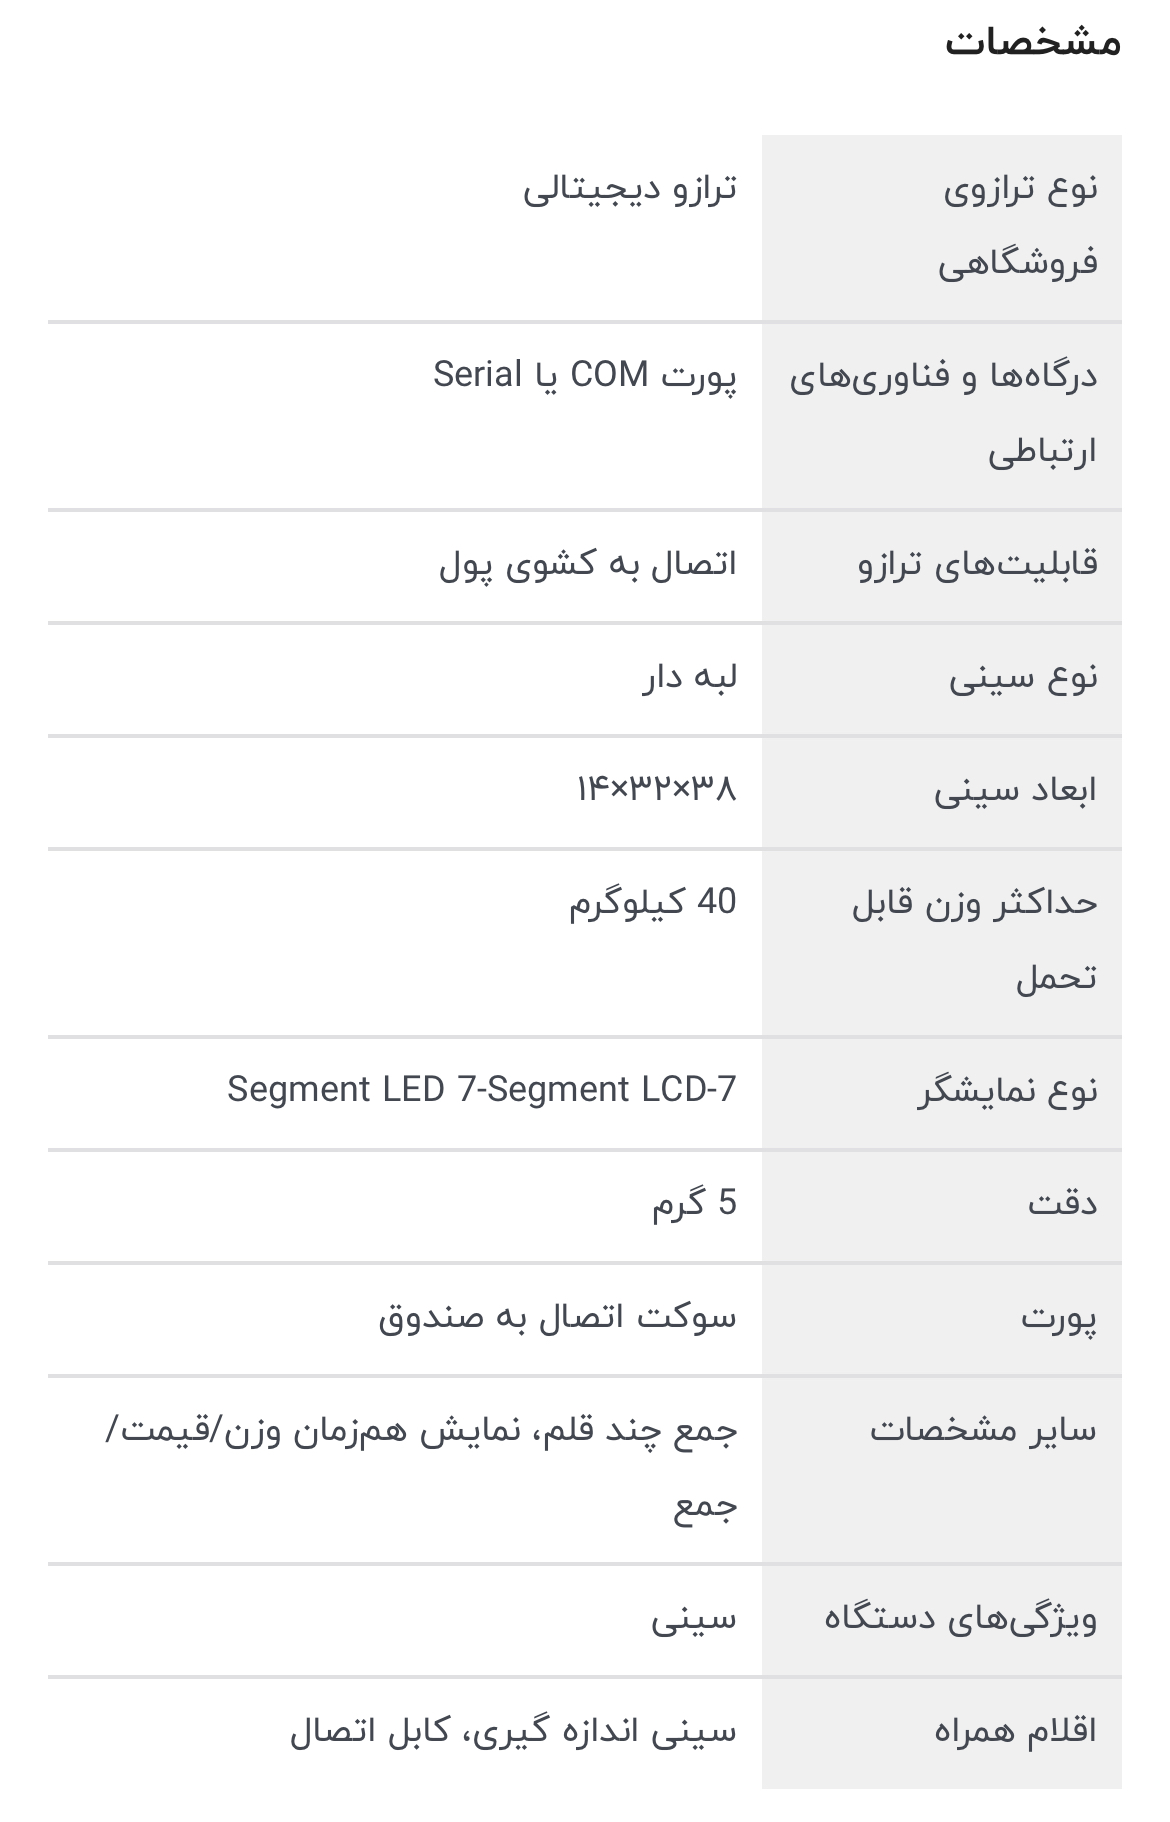
Task: Click the tray dimensions ۱۴×۳۲×۳۸ value
Action: tap(656, 790)
